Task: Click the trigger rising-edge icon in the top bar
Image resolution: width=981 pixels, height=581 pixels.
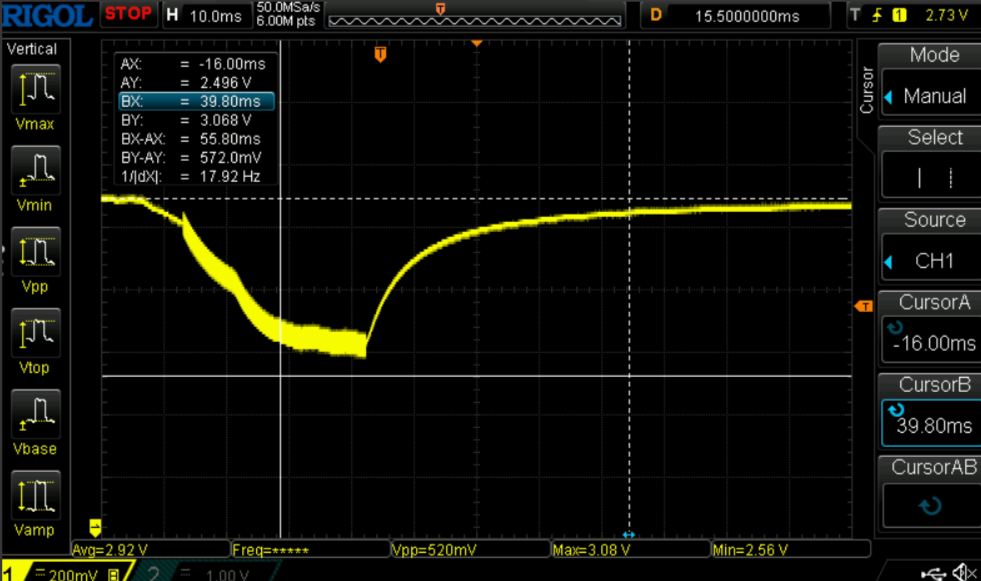Action: 877,15
